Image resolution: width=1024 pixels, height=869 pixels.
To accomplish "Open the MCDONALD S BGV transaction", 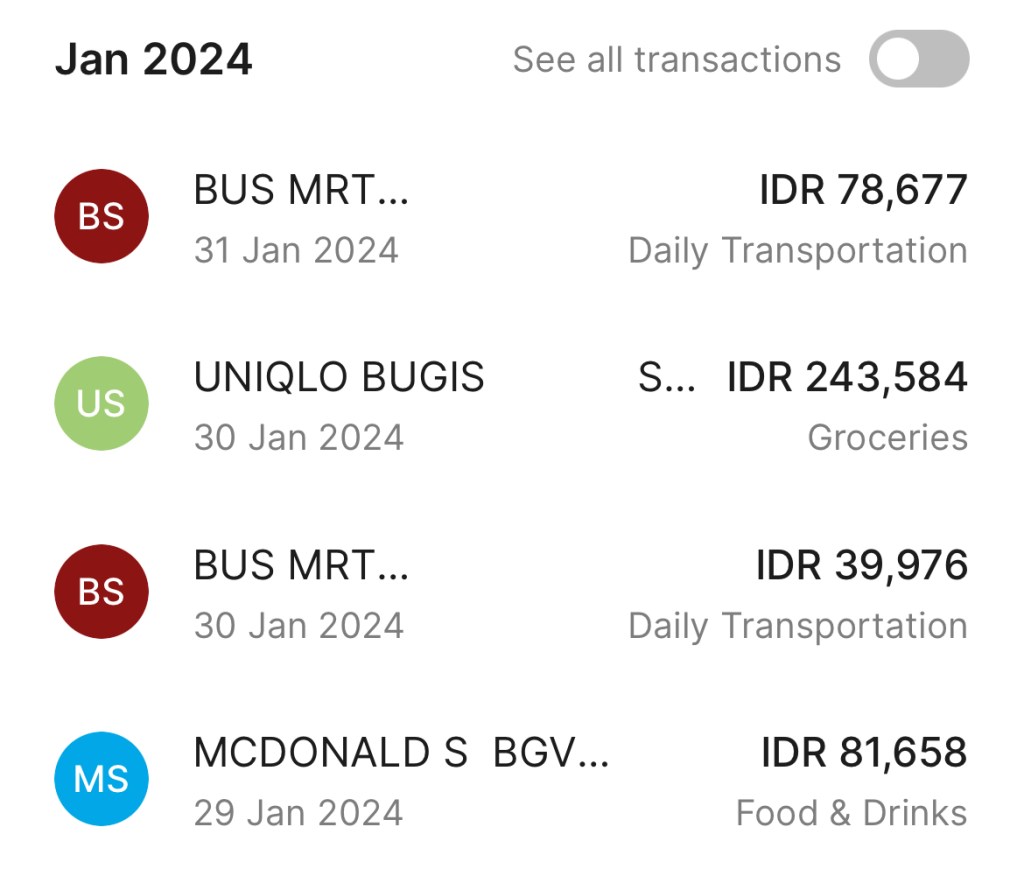I will pos(400,752).
